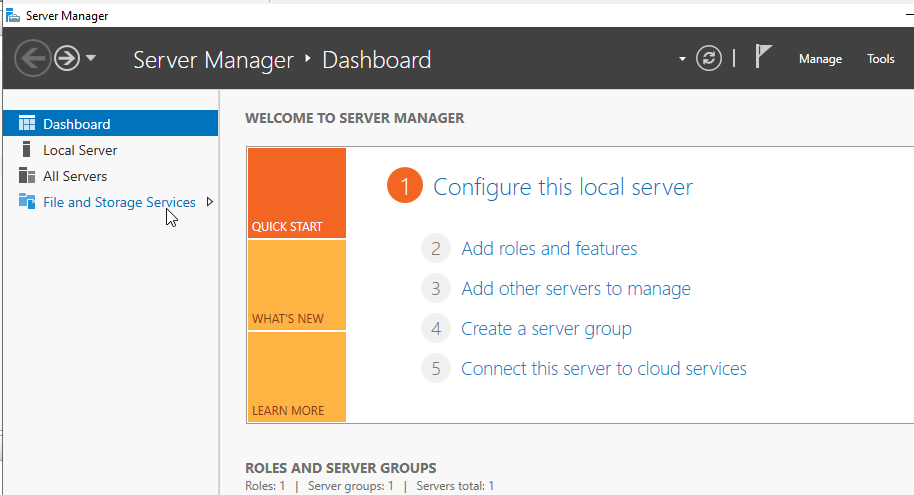Click Add roles and features link
The image size is (914, 495).
549,249
